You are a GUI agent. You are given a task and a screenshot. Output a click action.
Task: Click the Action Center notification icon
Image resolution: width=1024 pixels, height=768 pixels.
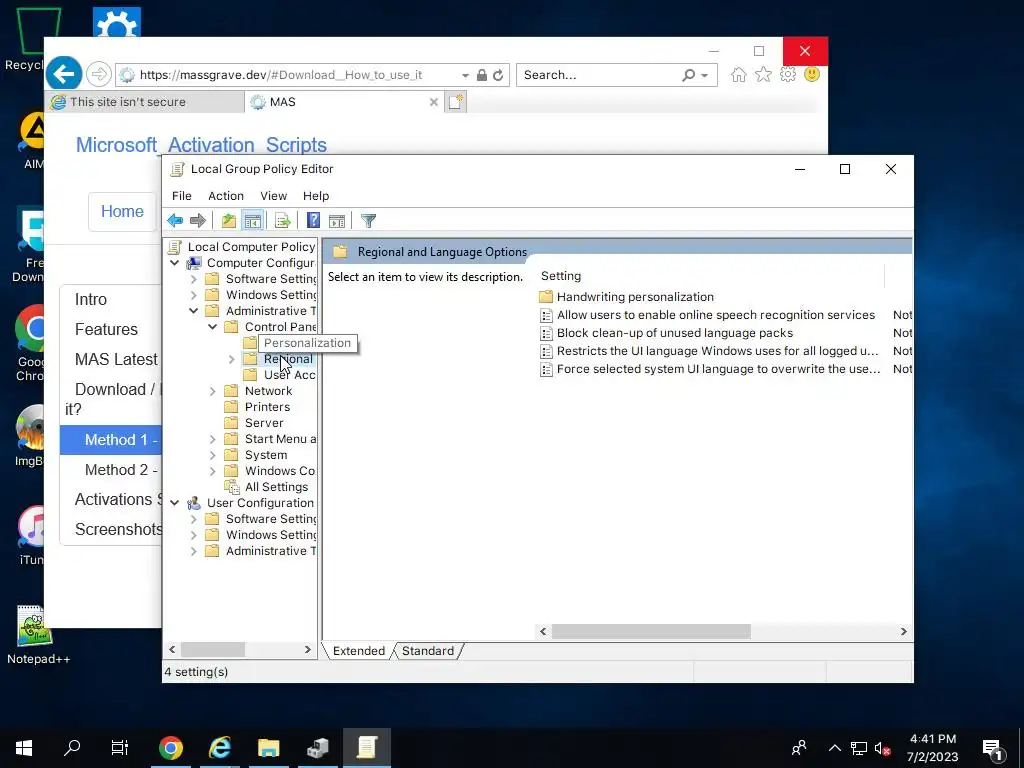coord(992,749)
